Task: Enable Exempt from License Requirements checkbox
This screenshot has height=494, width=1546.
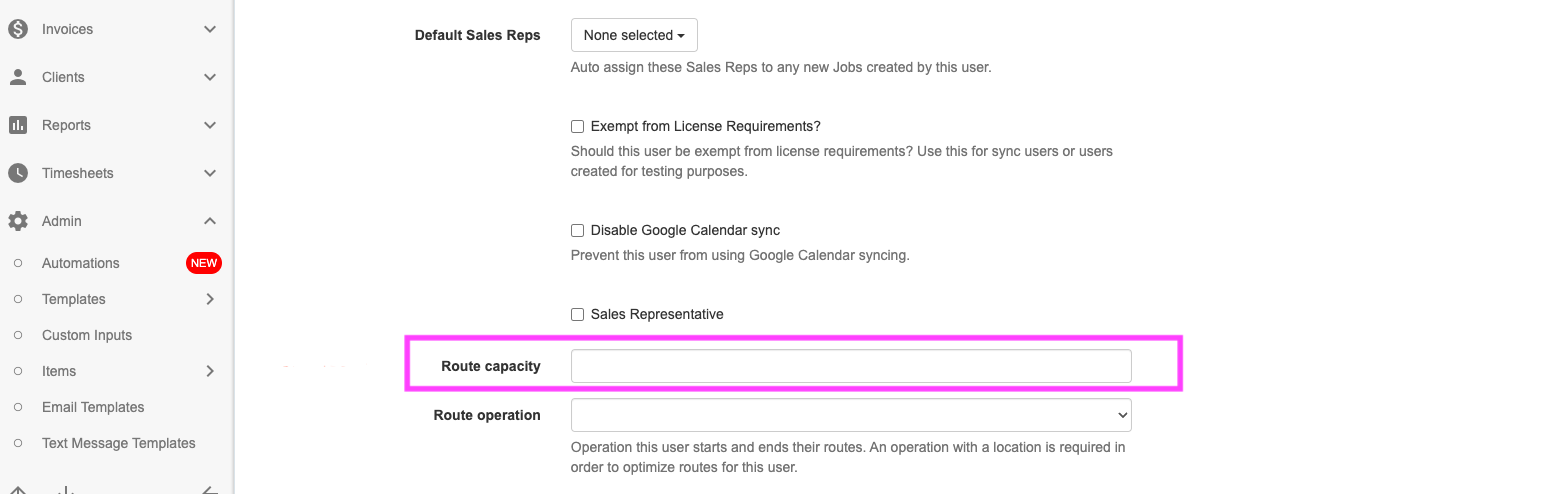Action: click(x=577, y=126)
